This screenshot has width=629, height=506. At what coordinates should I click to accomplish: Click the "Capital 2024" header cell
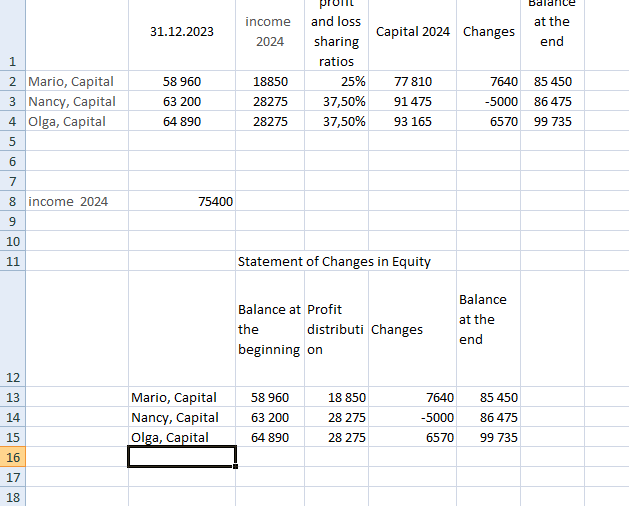(x=413, y=32)
